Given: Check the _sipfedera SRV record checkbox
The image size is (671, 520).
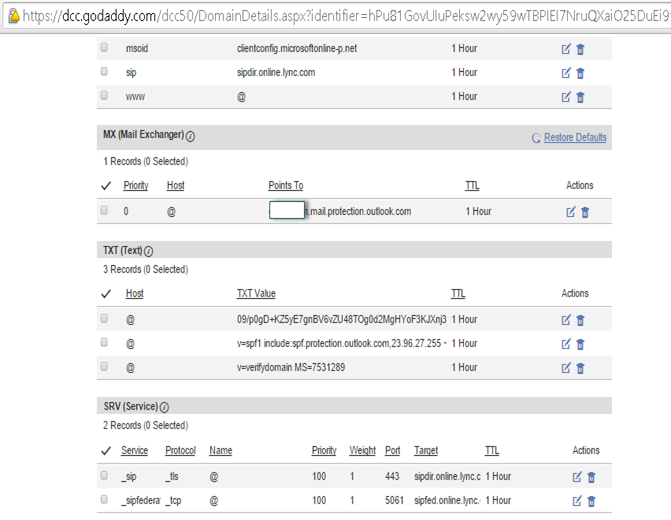Looking at the screenshot, I should pos(104,499).
